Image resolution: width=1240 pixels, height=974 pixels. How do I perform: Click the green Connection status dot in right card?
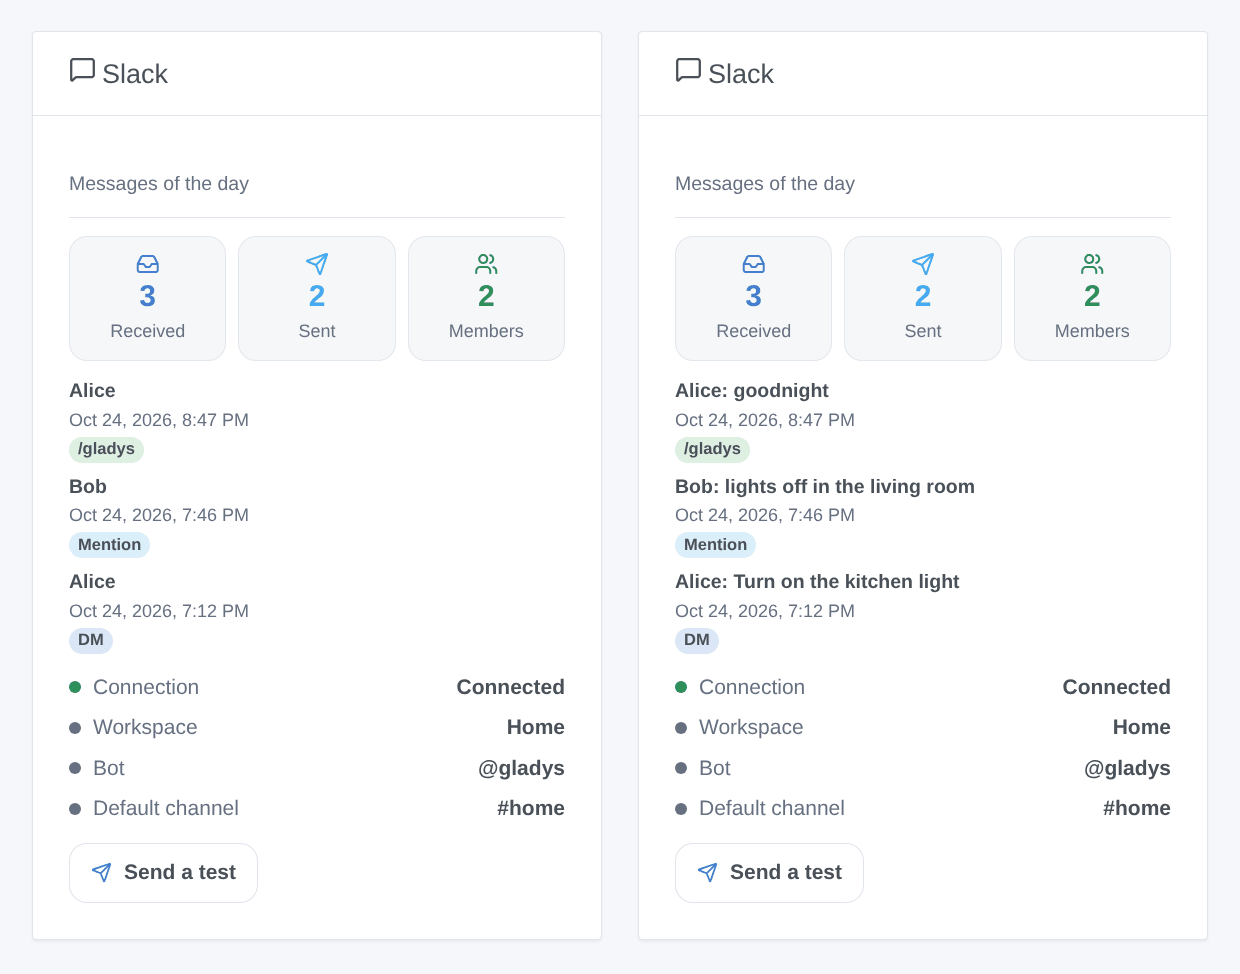[x=681, y=687]
